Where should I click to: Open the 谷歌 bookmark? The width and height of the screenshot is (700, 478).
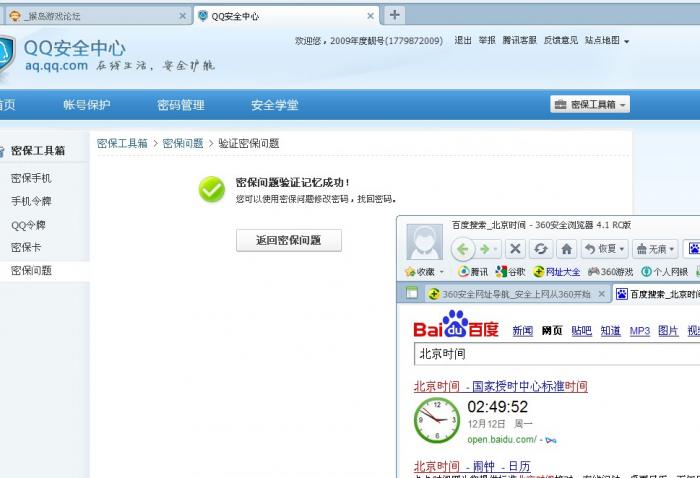click(510, 271)
